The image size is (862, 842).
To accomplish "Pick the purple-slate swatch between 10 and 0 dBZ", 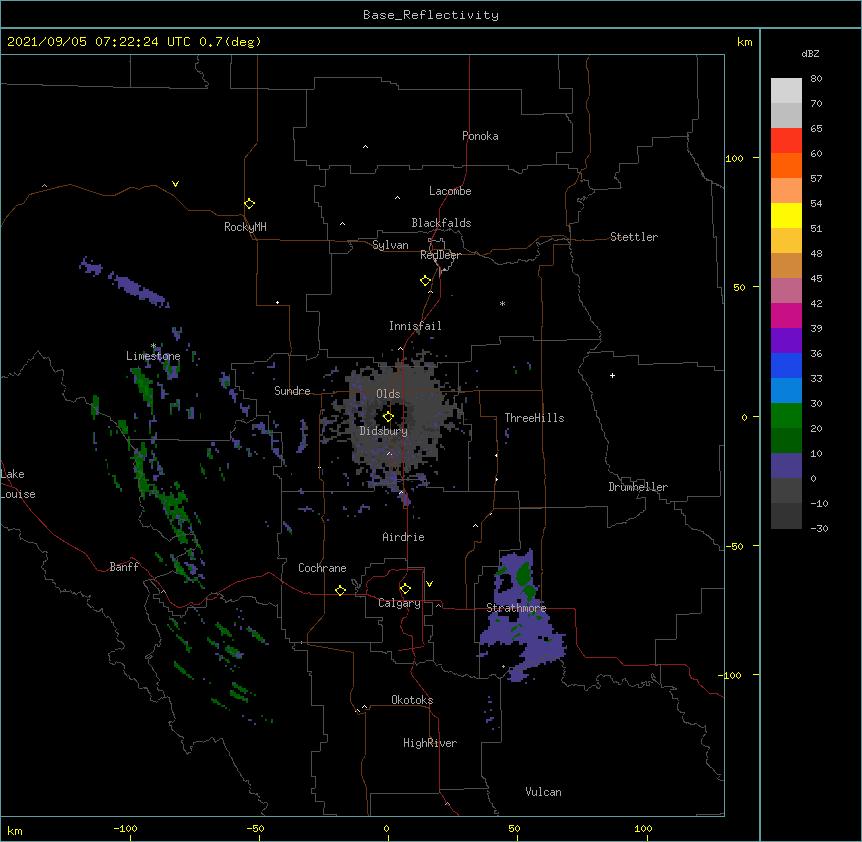I will (x=786, y=466).
